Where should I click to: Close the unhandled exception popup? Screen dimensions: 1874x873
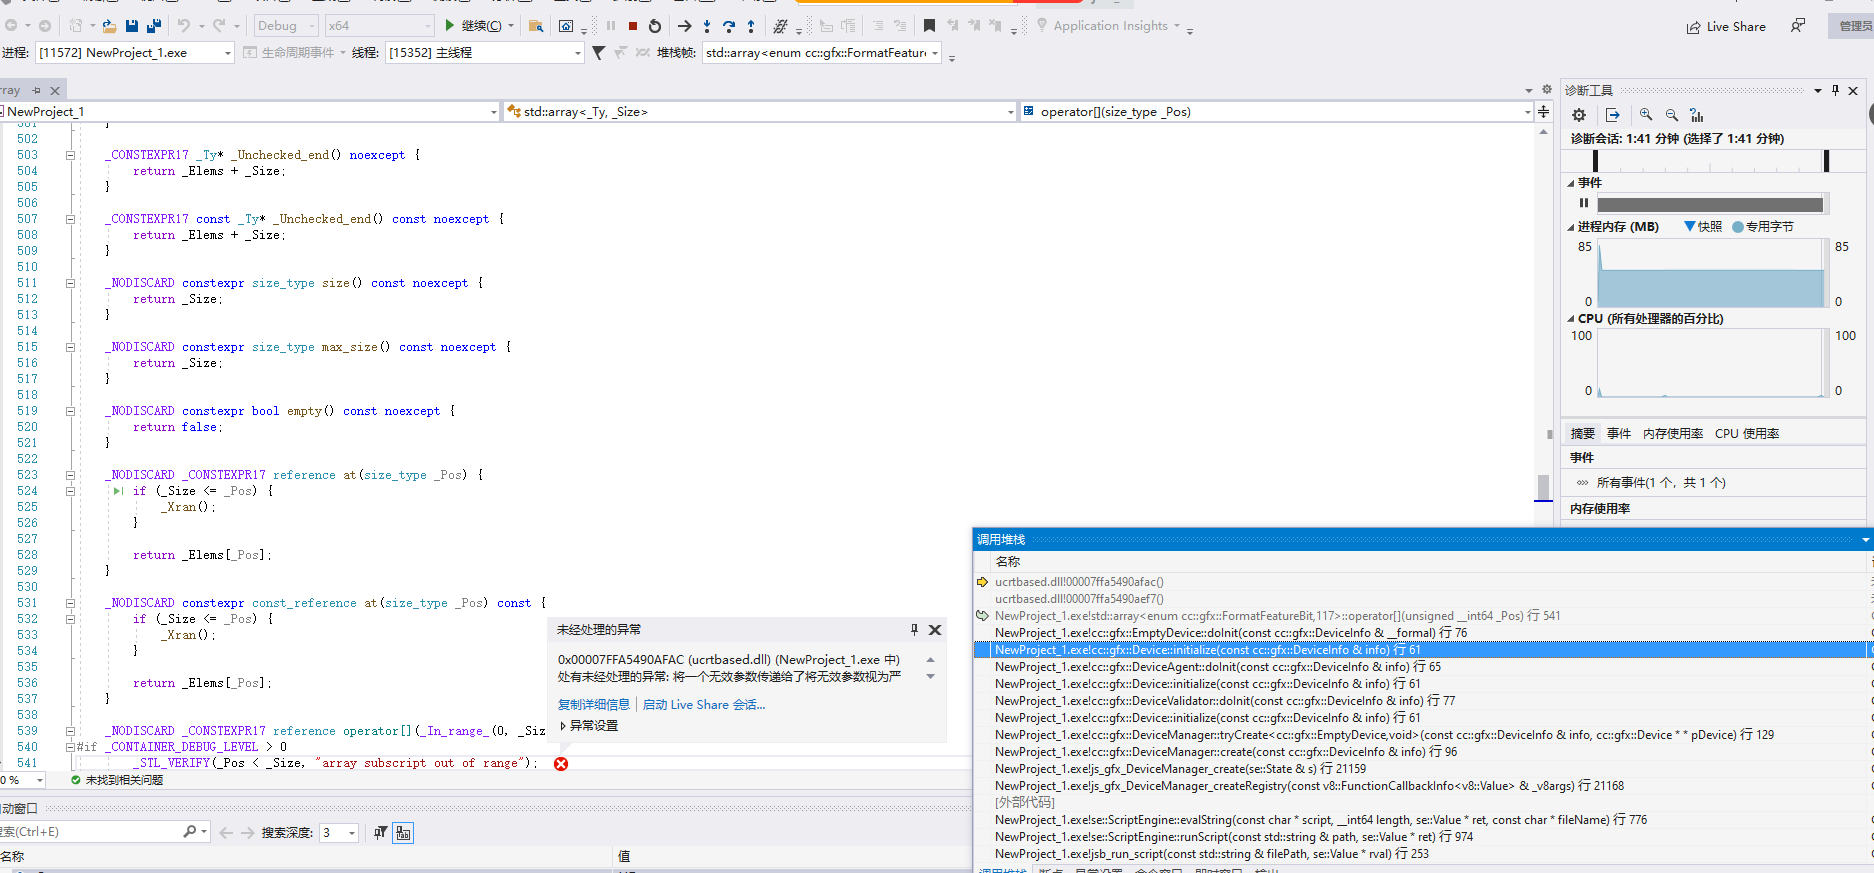(935, 629)
